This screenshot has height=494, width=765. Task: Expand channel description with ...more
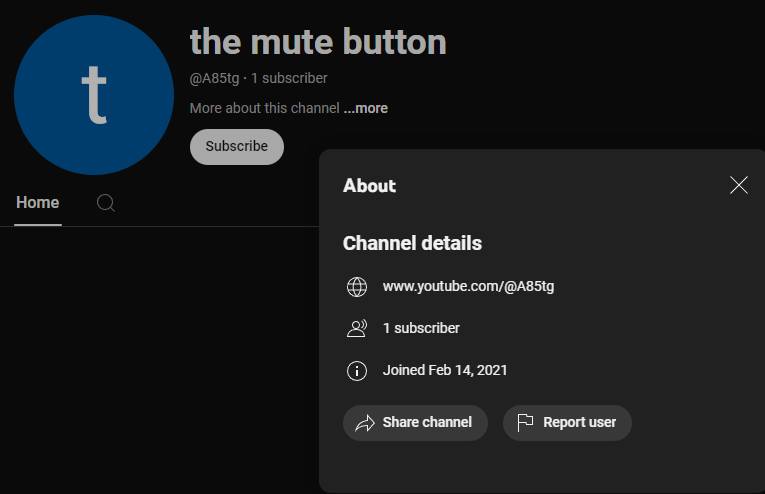(365, 108)
